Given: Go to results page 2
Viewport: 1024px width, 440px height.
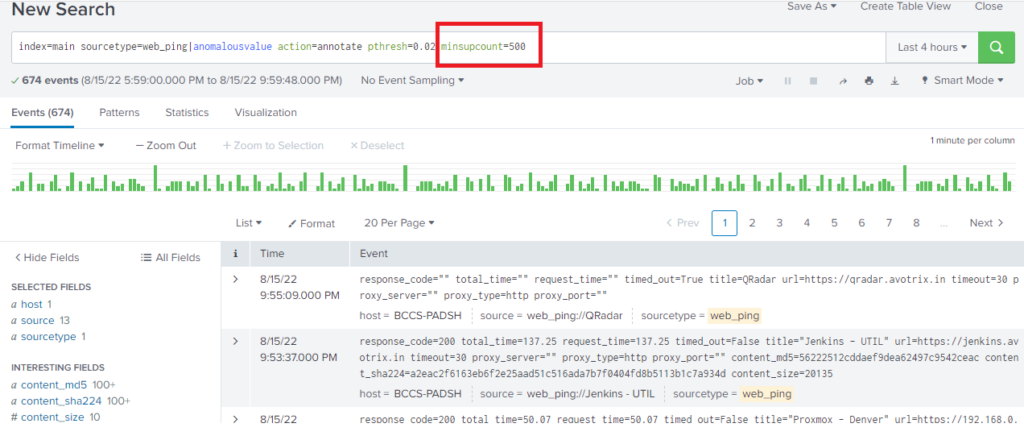Looking at the screenshot, I should pyautogui.click(x=752, y=223).
